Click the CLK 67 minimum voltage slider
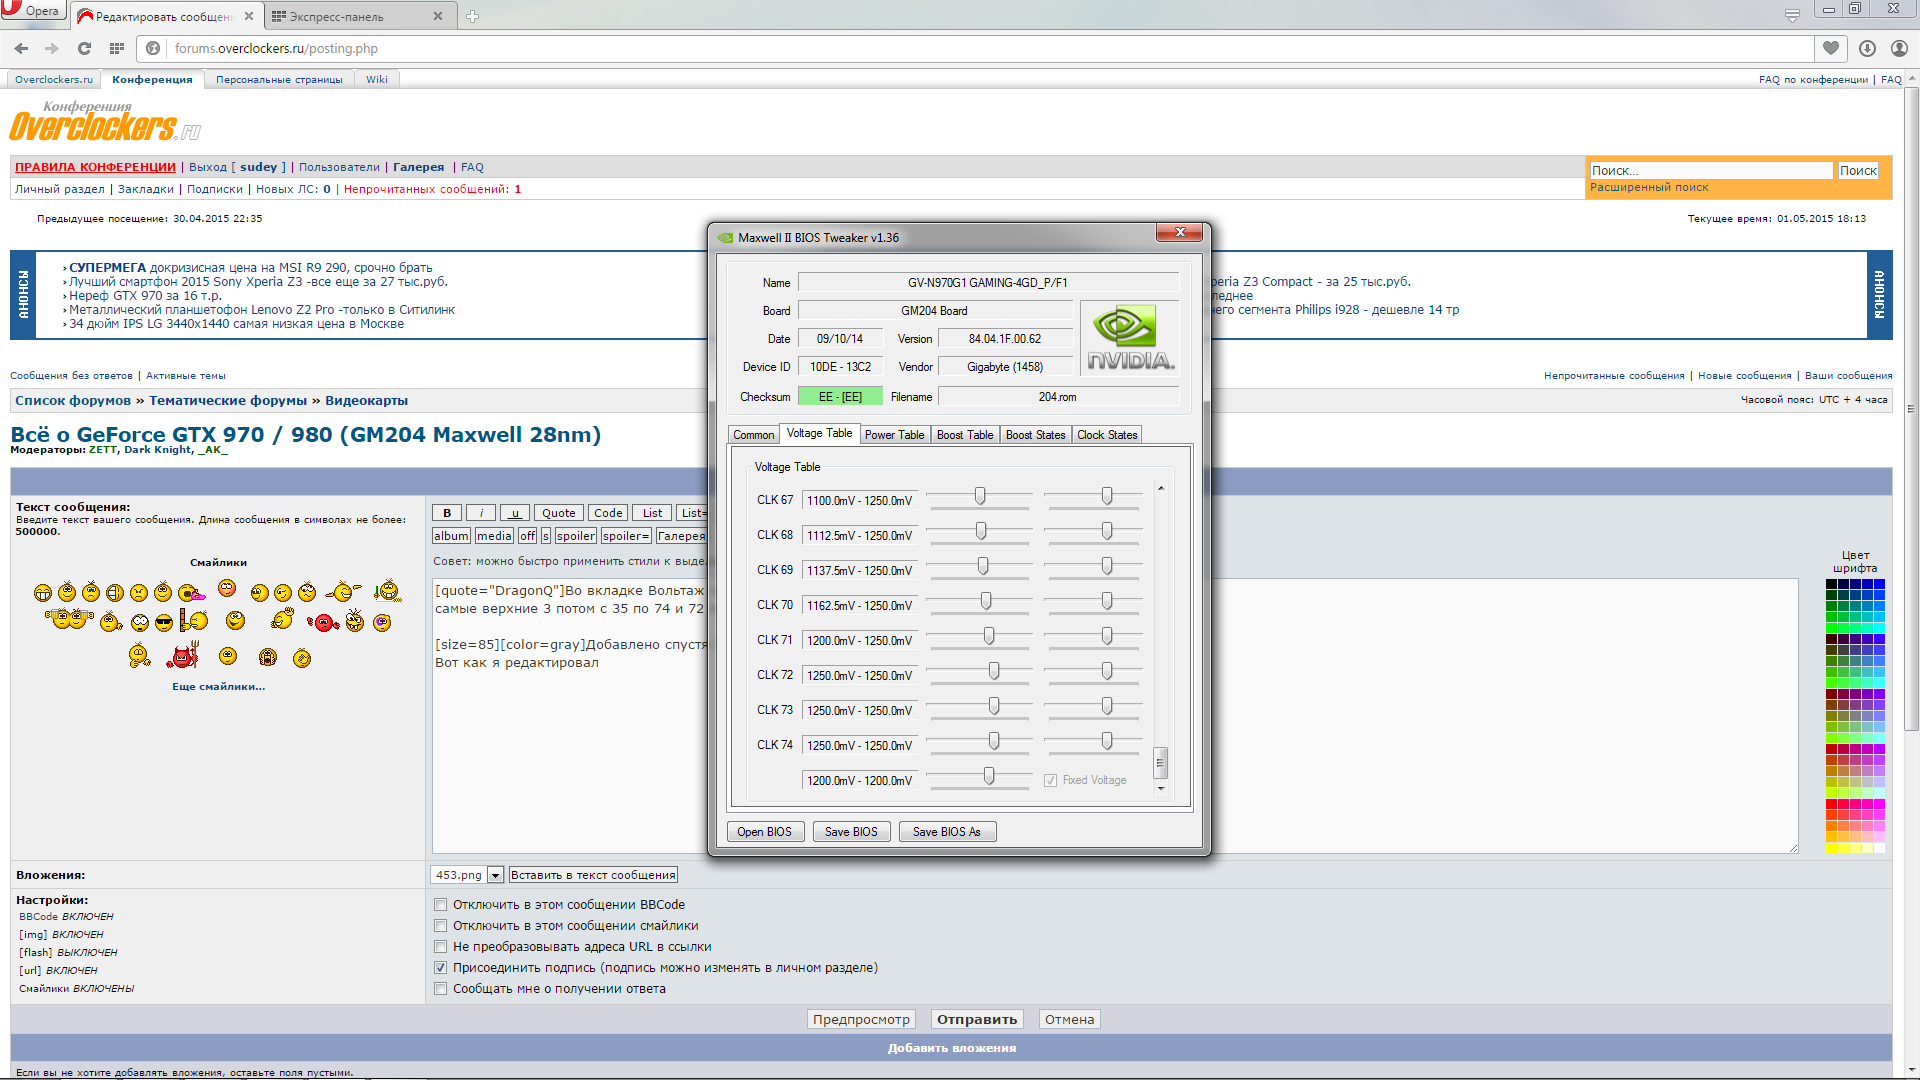This screenshot has height=1080, width=1920. (980, 497)
